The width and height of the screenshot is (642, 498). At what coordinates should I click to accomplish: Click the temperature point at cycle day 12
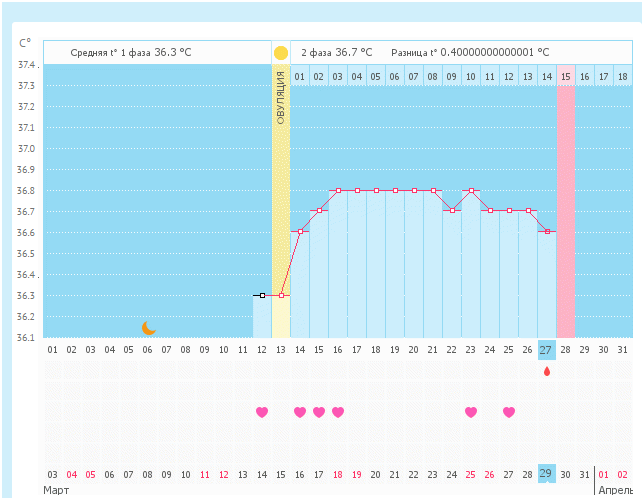(x=262, y=296)
